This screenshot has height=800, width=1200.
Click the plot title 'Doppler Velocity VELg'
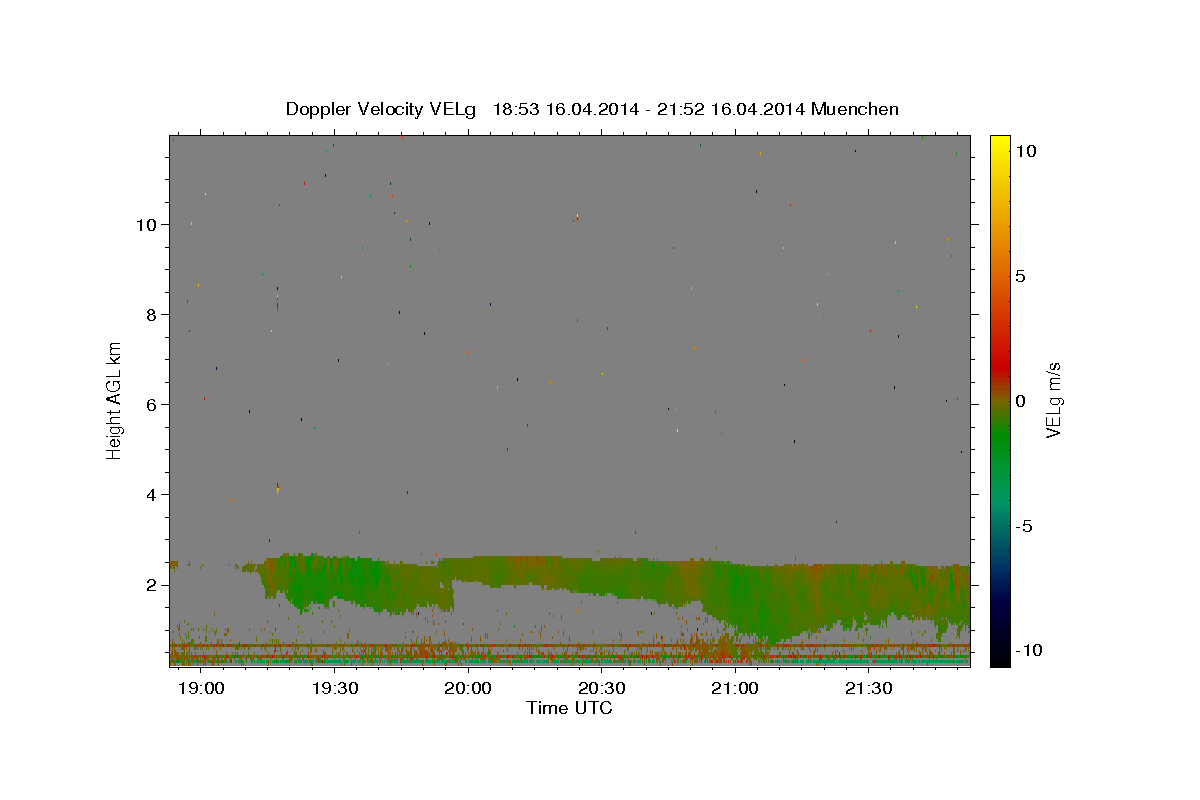point(380,109)
